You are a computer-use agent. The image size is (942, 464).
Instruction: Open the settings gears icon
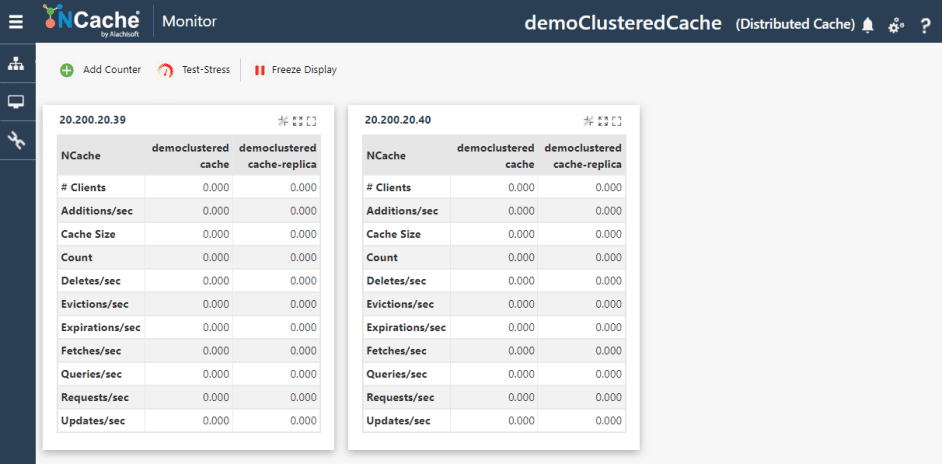pyautogui.click(x=896, y=25)
